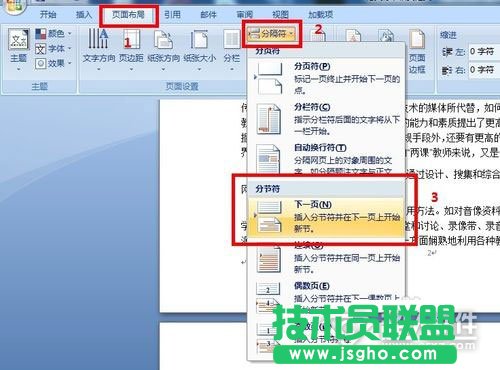The height and width of the screenshot is (370, 500).
Task: Open the 视图 ribbon tab
Action: [280, 14]
